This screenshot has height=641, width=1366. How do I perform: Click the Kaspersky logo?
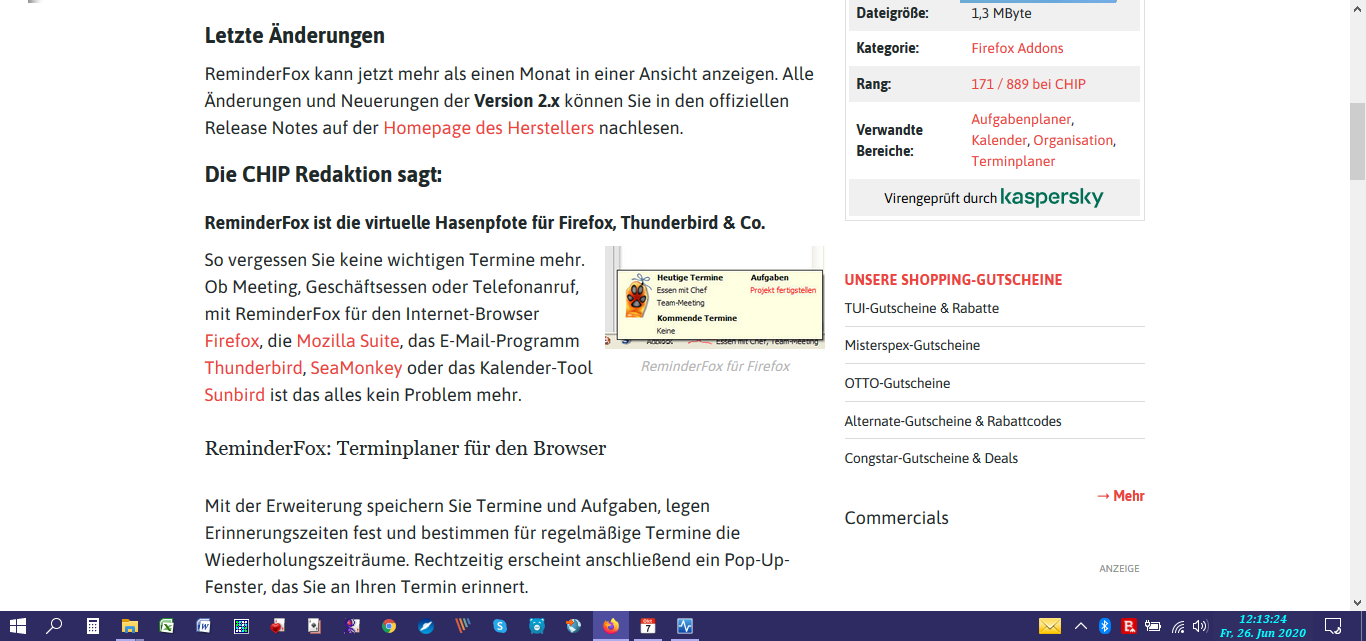[1052, 197]
